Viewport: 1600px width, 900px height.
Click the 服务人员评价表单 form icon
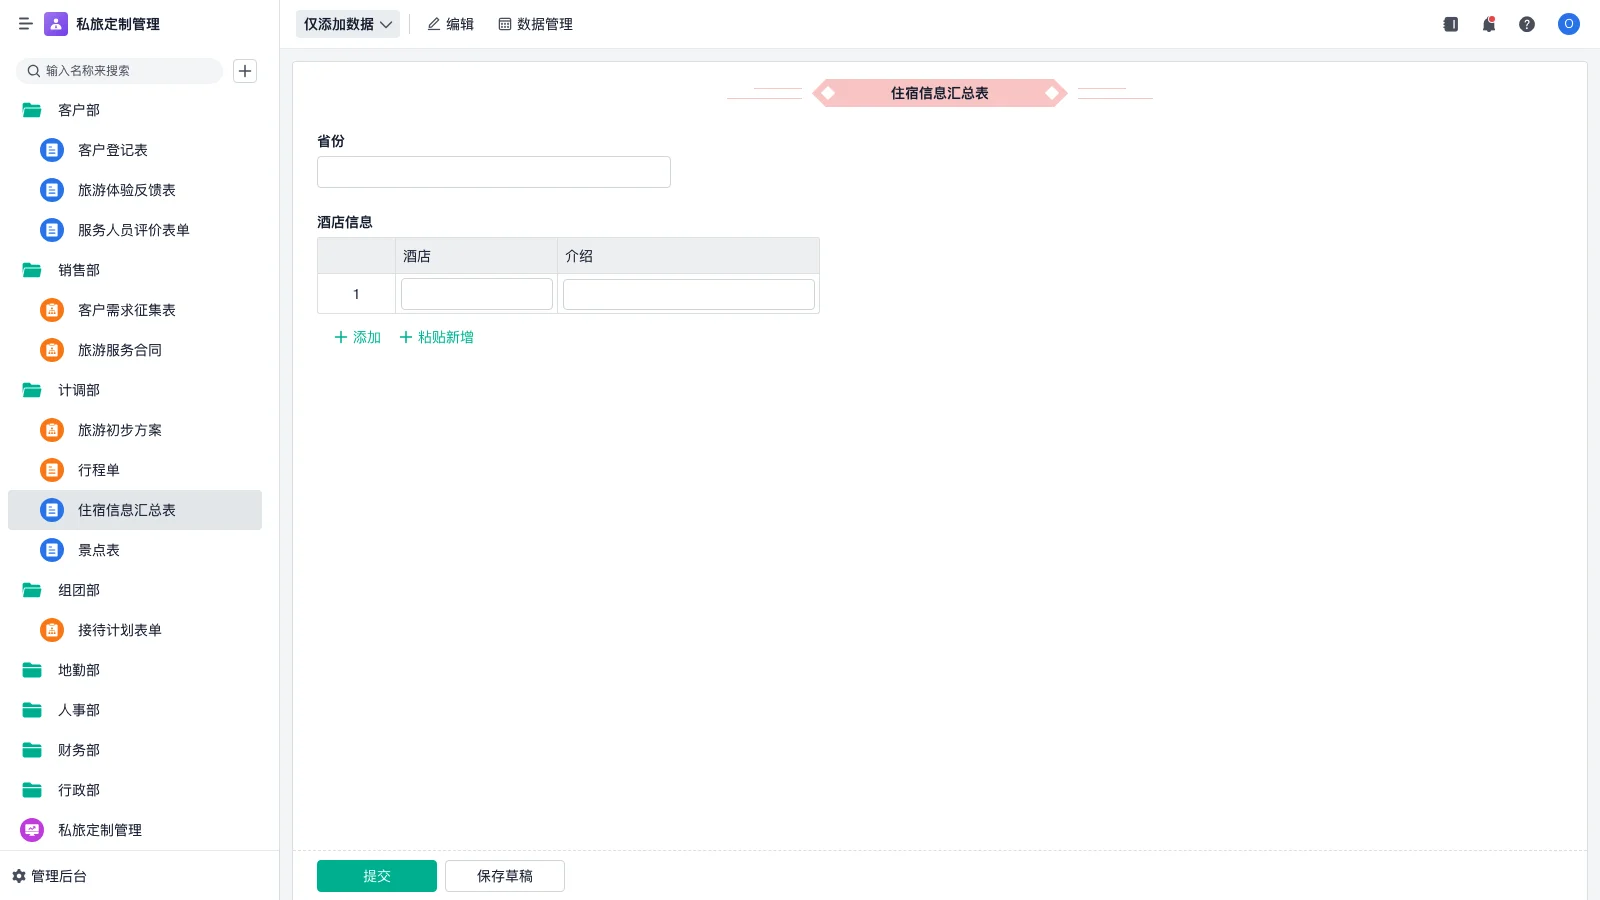click(x=52, y=230)
